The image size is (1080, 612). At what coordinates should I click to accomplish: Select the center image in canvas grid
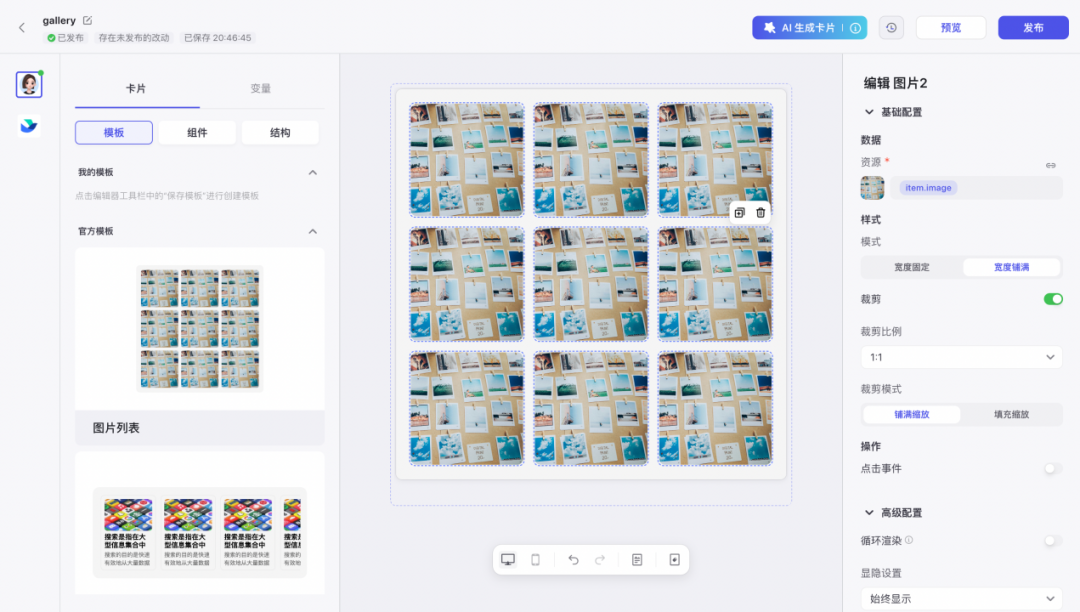pyautogui.click(x=590, y=284)
